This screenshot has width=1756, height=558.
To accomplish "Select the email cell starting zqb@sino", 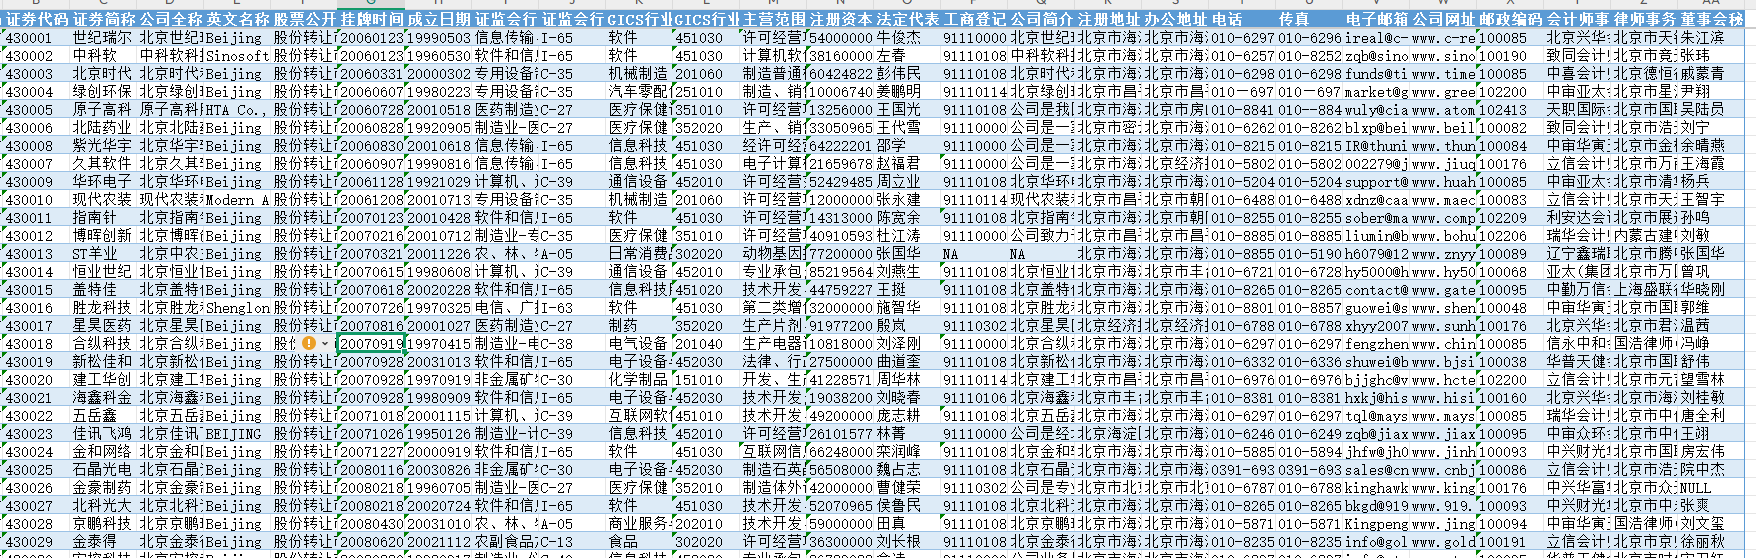I will [1377, 55].
